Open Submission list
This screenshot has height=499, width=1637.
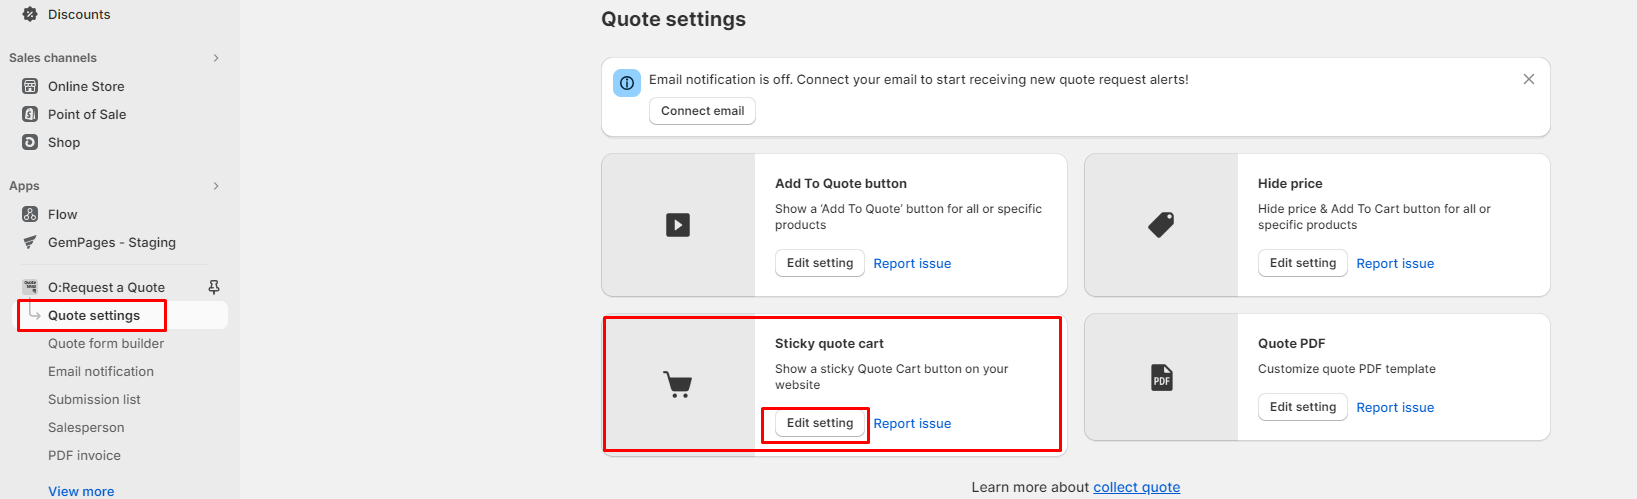click(94, 399)
